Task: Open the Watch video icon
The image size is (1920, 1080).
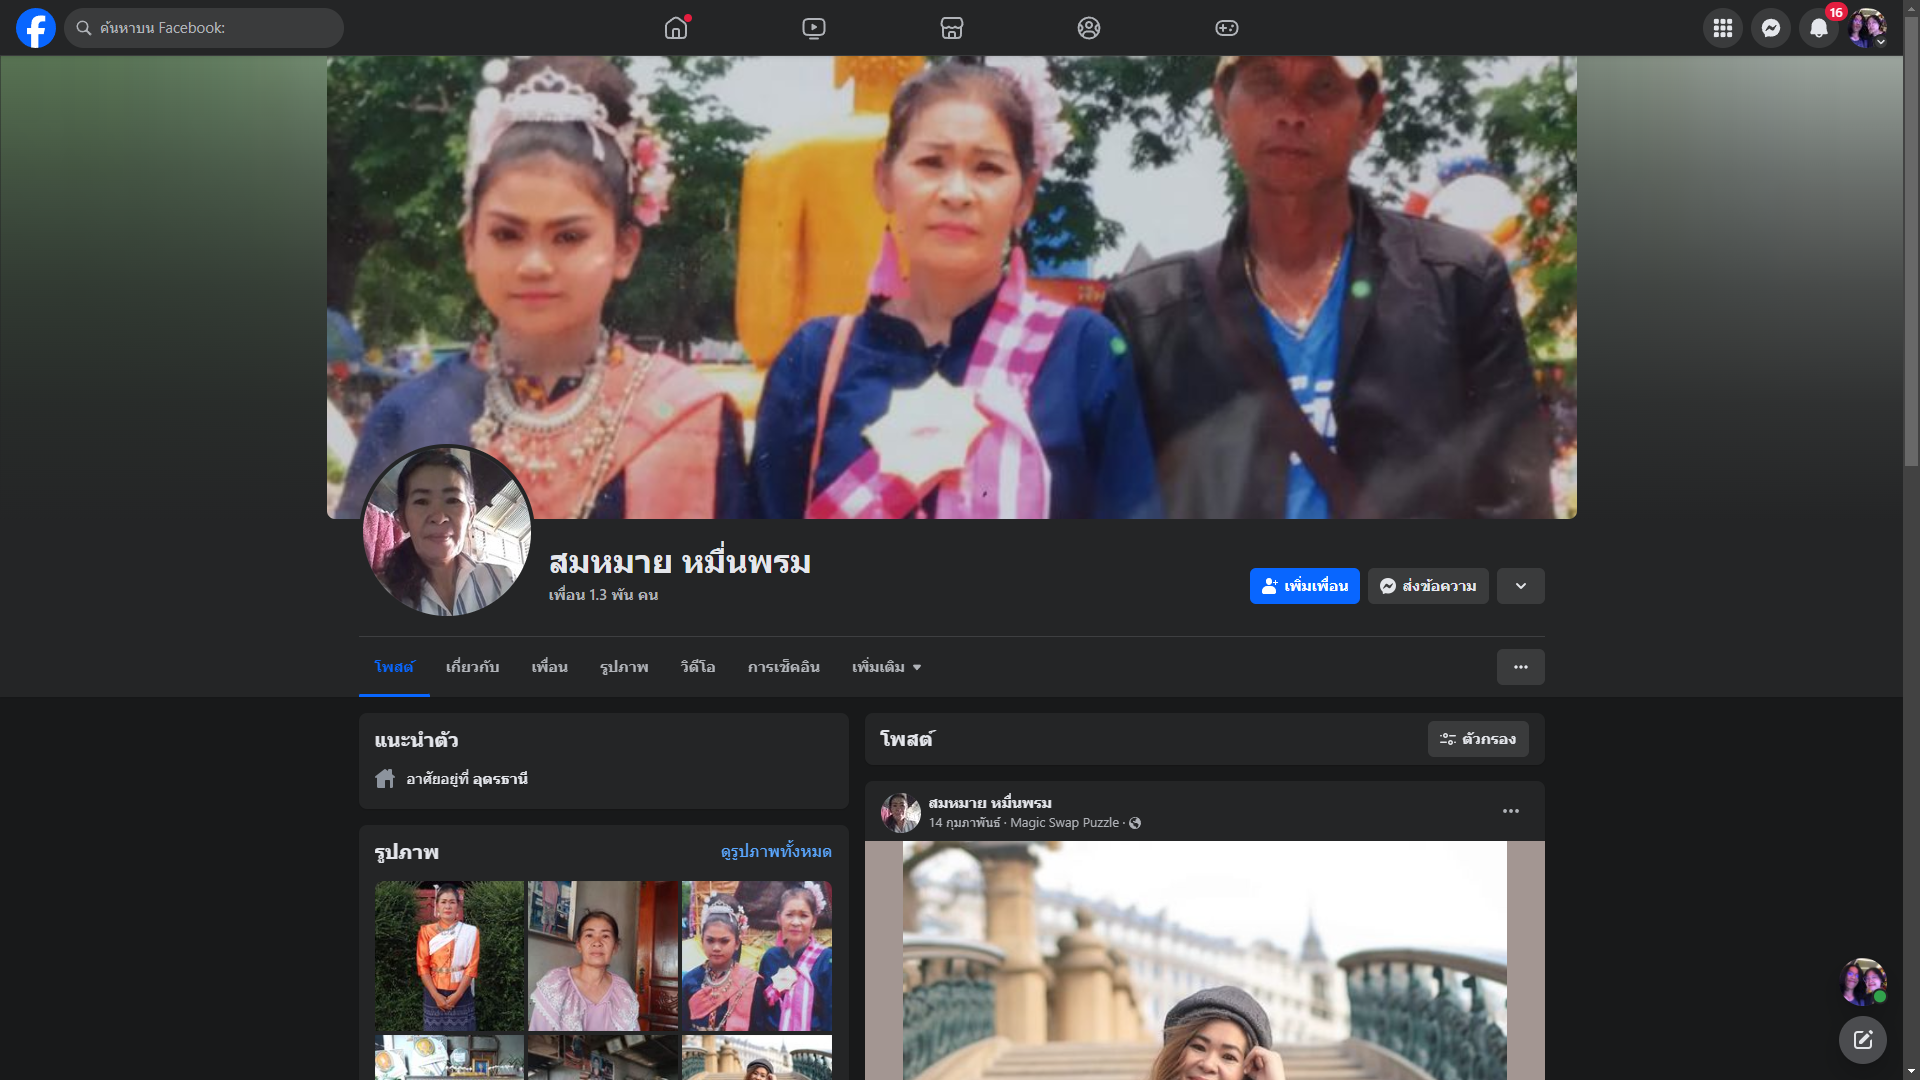Action: point(814,28)
